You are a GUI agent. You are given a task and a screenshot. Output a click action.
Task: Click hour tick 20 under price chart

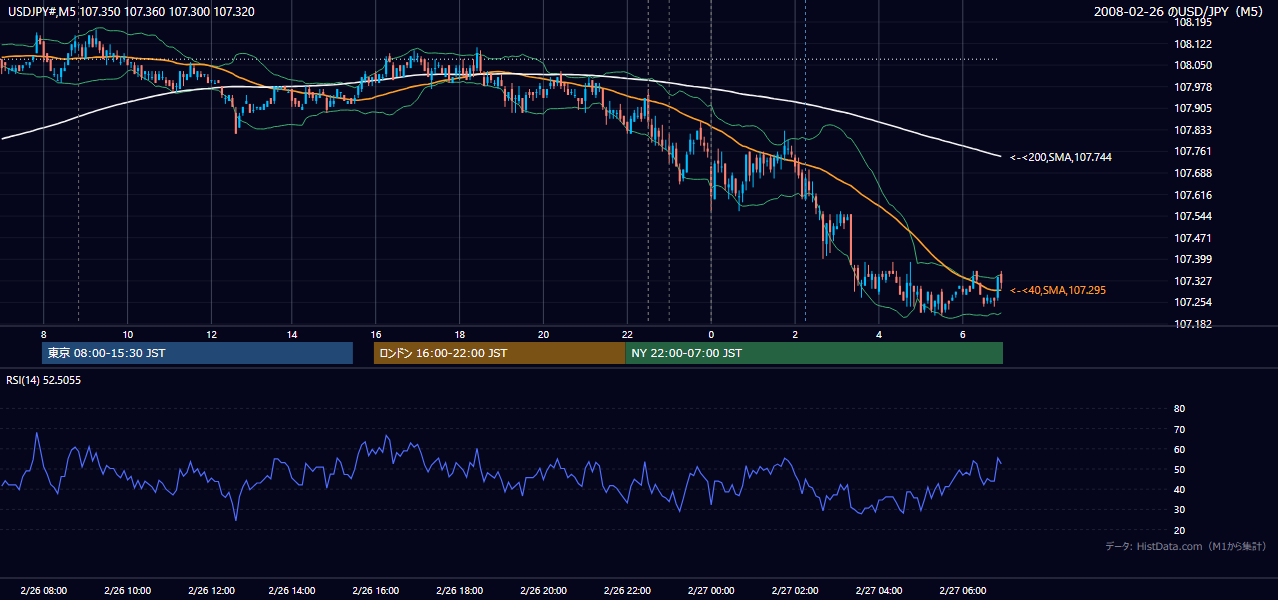pos(544,334)
